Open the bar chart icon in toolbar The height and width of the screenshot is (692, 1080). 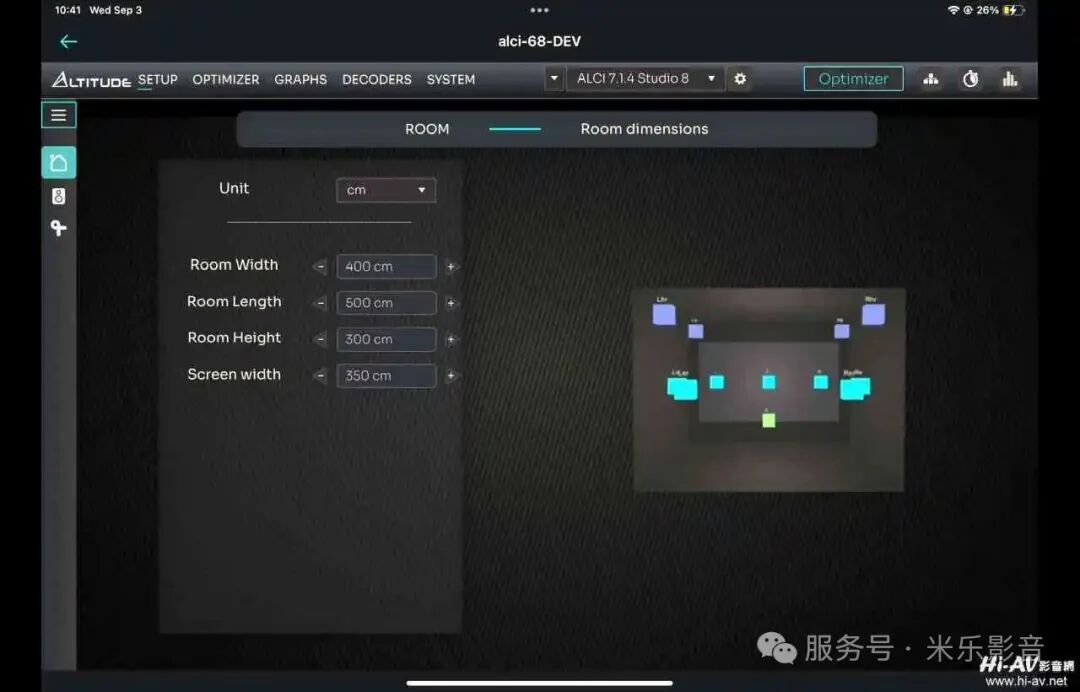[x=1010, y=79]
